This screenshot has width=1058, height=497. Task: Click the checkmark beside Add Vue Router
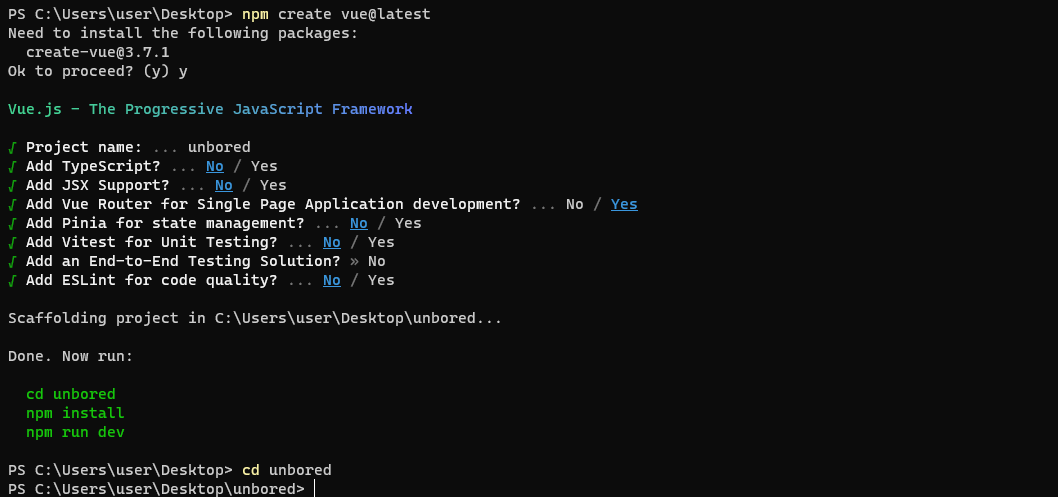coord(12,204)
